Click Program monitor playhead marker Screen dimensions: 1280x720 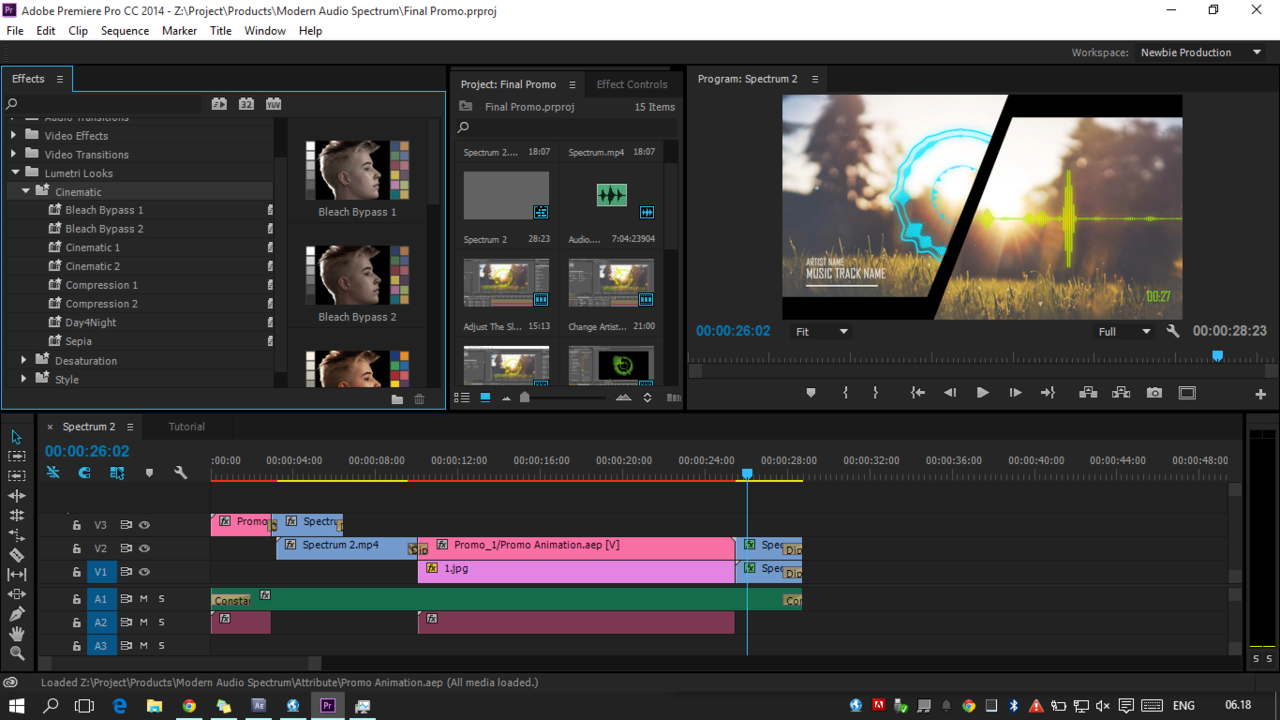(x=1217, y=355)
